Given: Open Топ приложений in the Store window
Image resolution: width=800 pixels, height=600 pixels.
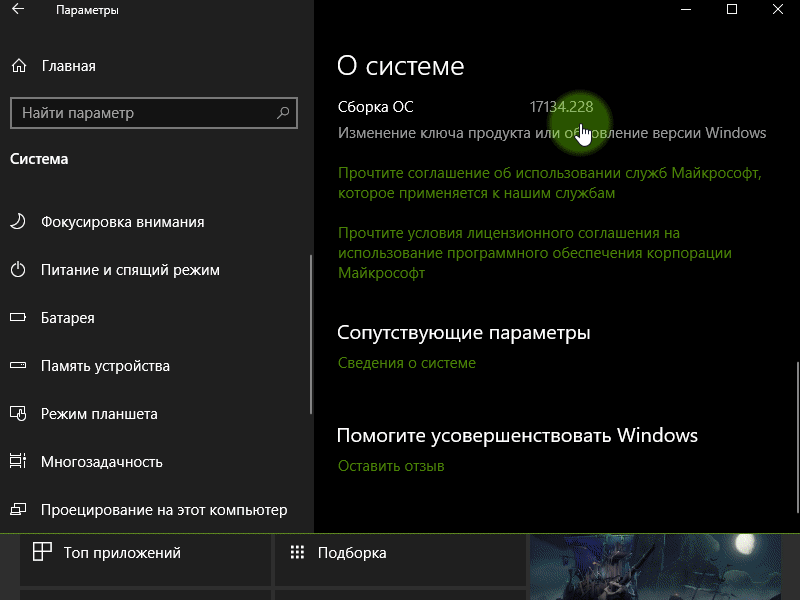Looking at the screenshot, I should (145, 560).
